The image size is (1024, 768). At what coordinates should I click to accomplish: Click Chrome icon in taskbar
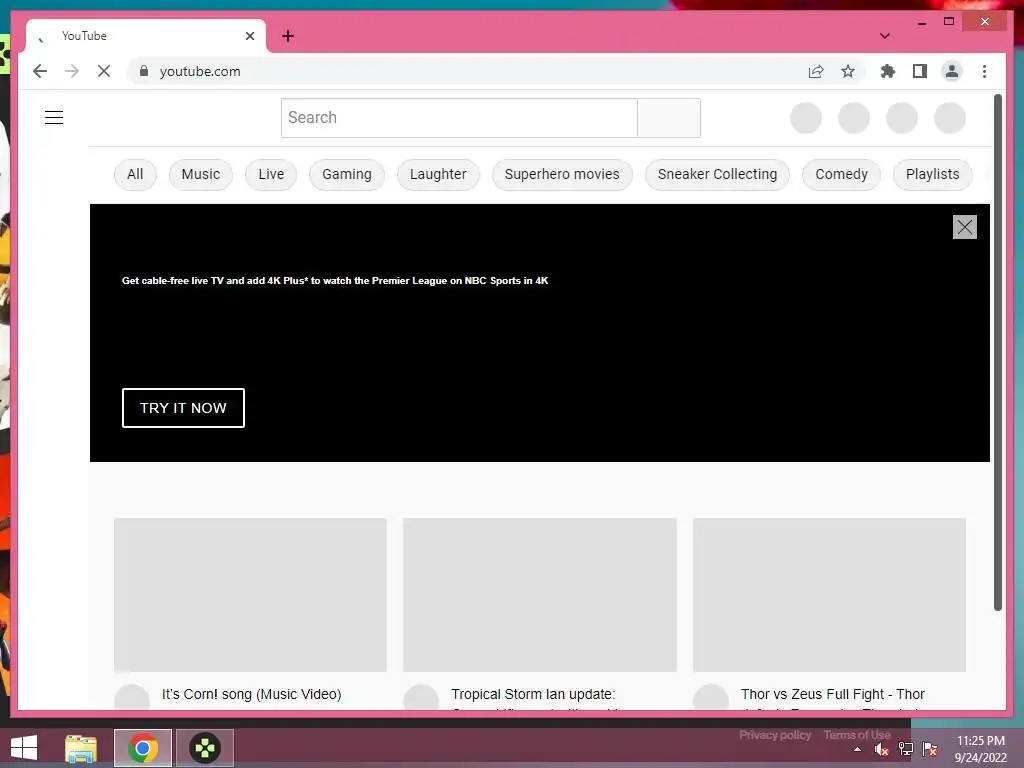coord(143,748)
